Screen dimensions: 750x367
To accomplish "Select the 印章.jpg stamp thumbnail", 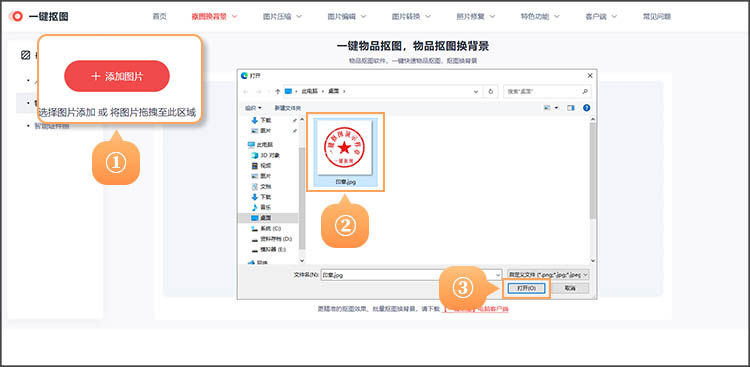I will pyautogui.click(x=345, y=152).
